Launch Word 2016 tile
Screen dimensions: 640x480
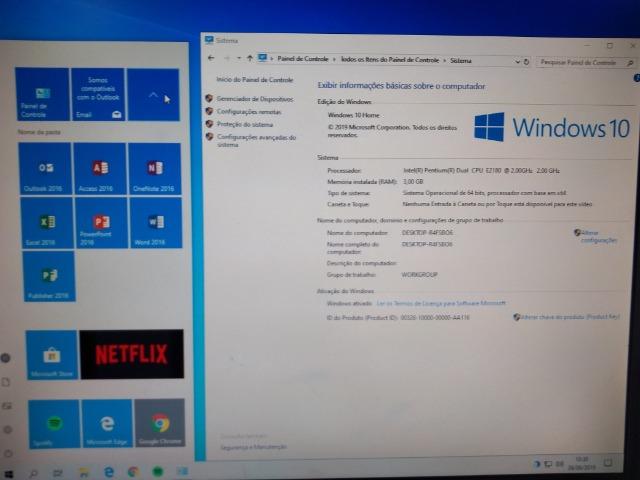pos(156,223)
